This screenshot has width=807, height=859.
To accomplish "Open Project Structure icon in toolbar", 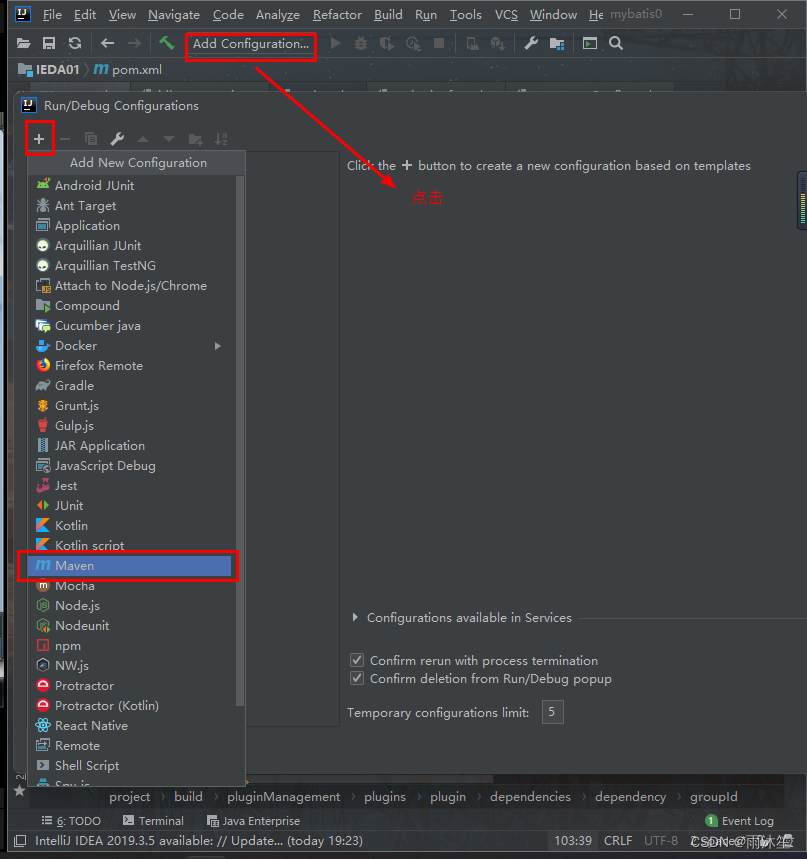I will pyautogui.click(x=557, y=43).
